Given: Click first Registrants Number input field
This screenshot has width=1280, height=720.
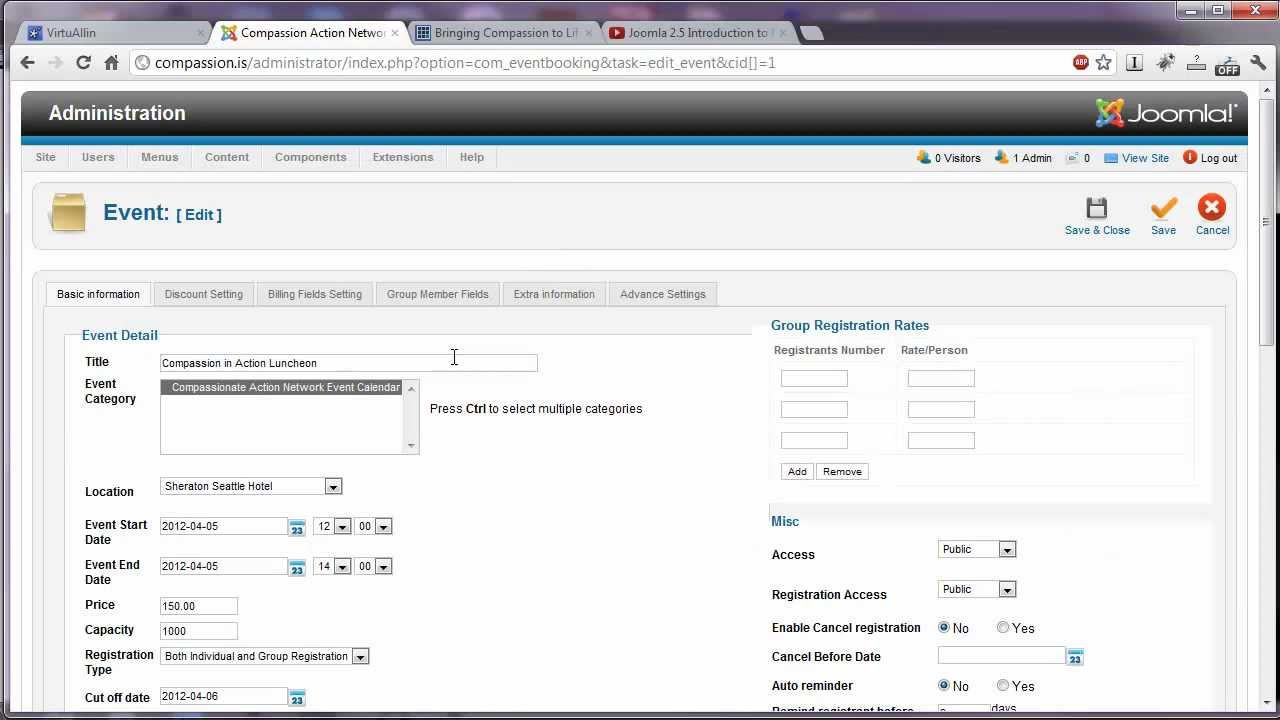Looking at the screenshot, I should [x=814, y=378].
